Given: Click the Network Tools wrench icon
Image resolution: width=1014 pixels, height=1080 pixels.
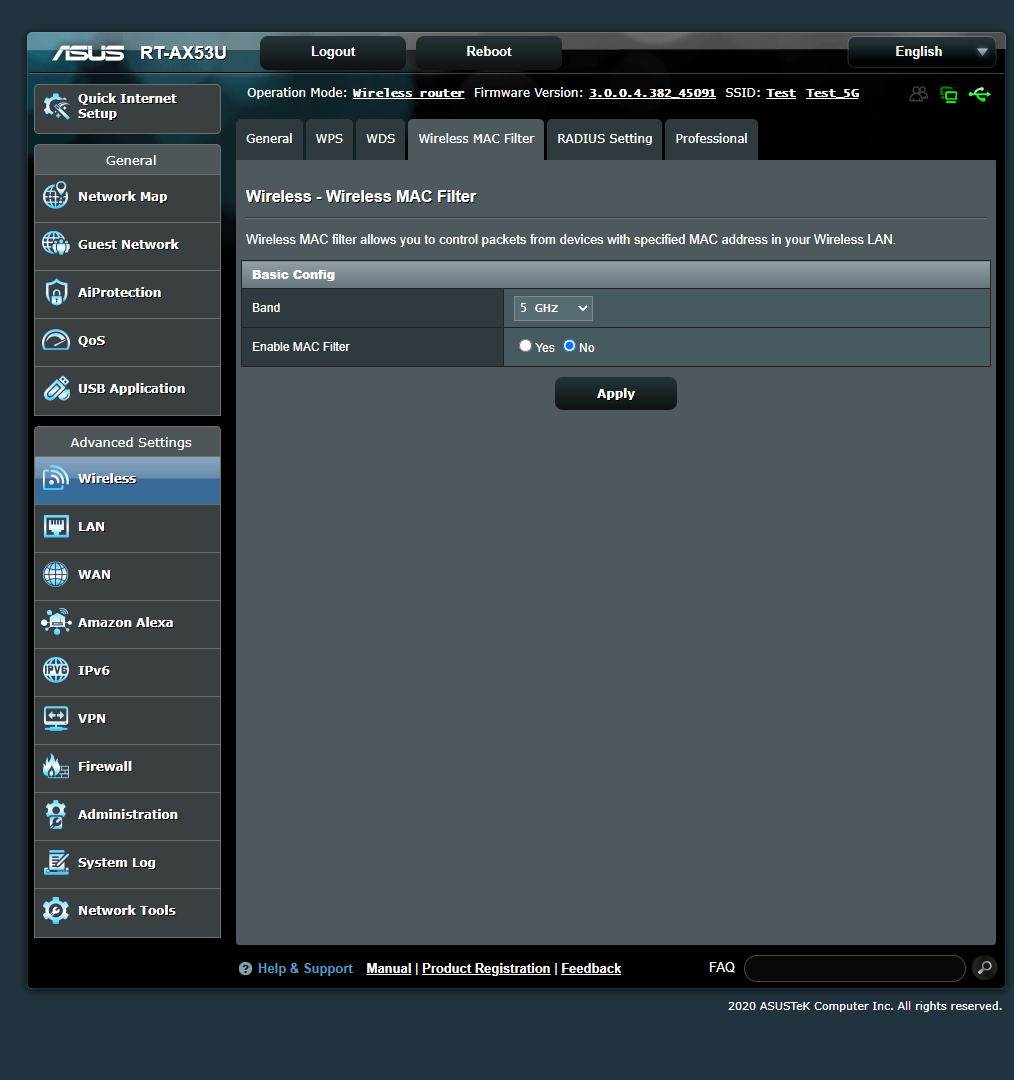Looking at the screenshot, I should tap(56, 911).
